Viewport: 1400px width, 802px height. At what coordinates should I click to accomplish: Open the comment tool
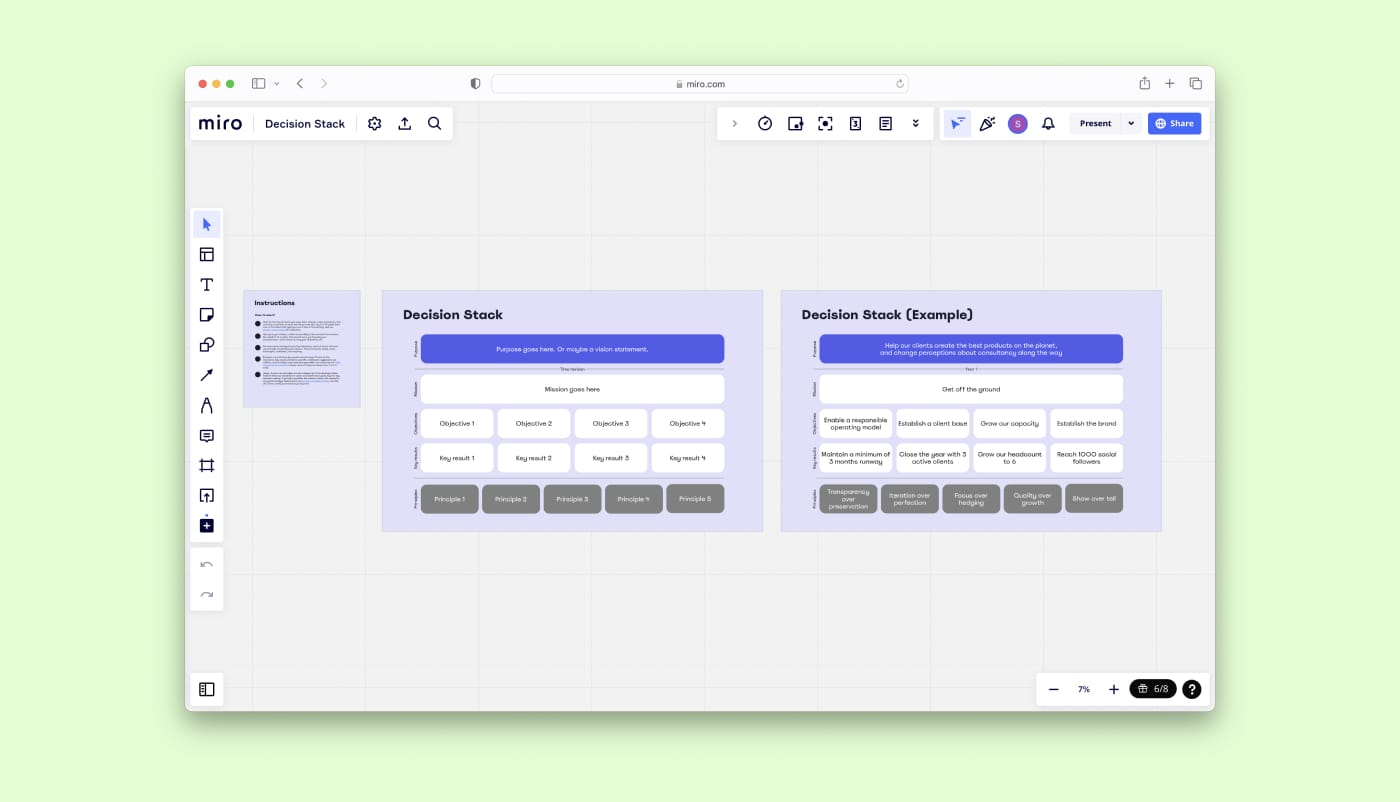click(206, 434)
